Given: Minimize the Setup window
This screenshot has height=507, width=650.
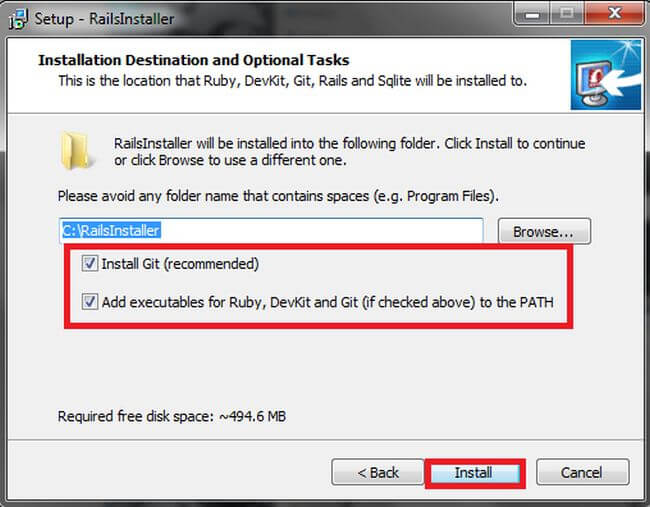Looking at the screenshot, I should (533, 16).
